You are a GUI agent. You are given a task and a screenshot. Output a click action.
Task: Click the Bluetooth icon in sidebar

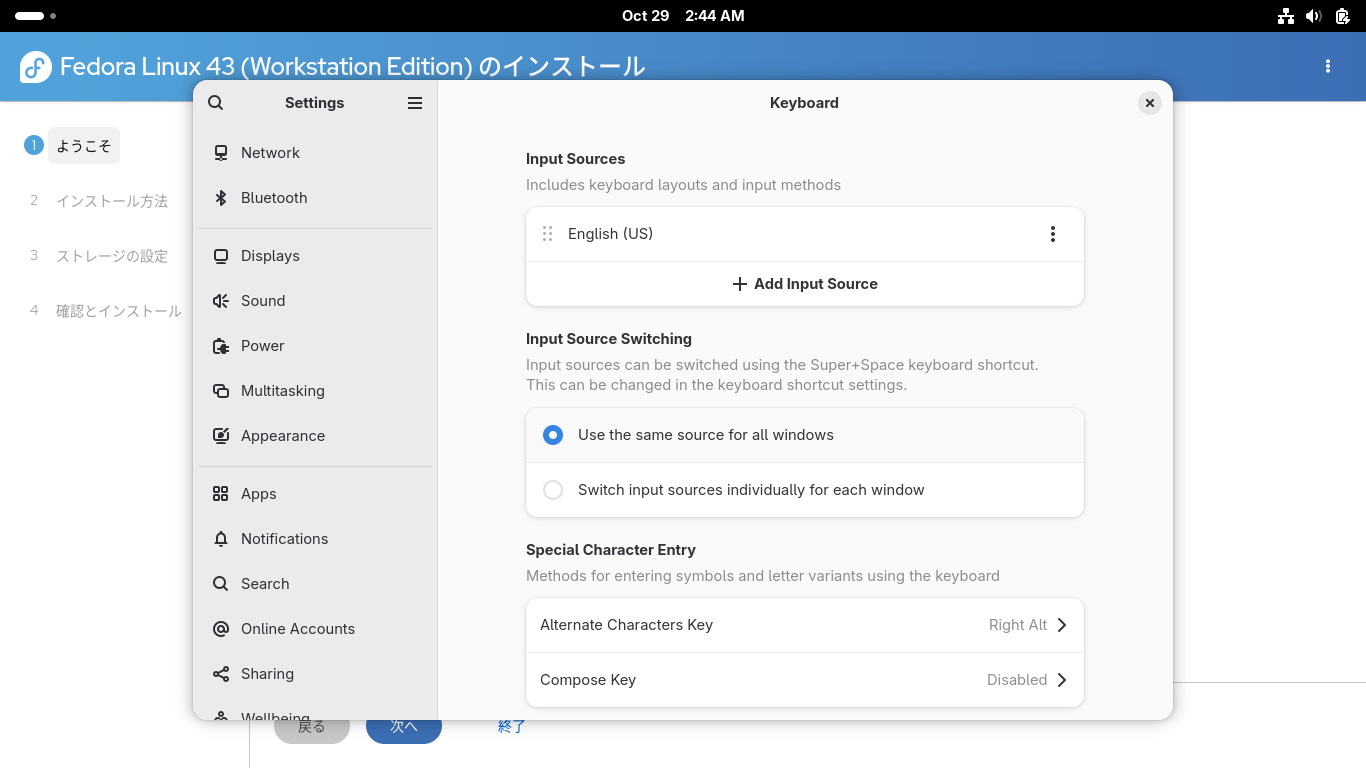[221, 198]
